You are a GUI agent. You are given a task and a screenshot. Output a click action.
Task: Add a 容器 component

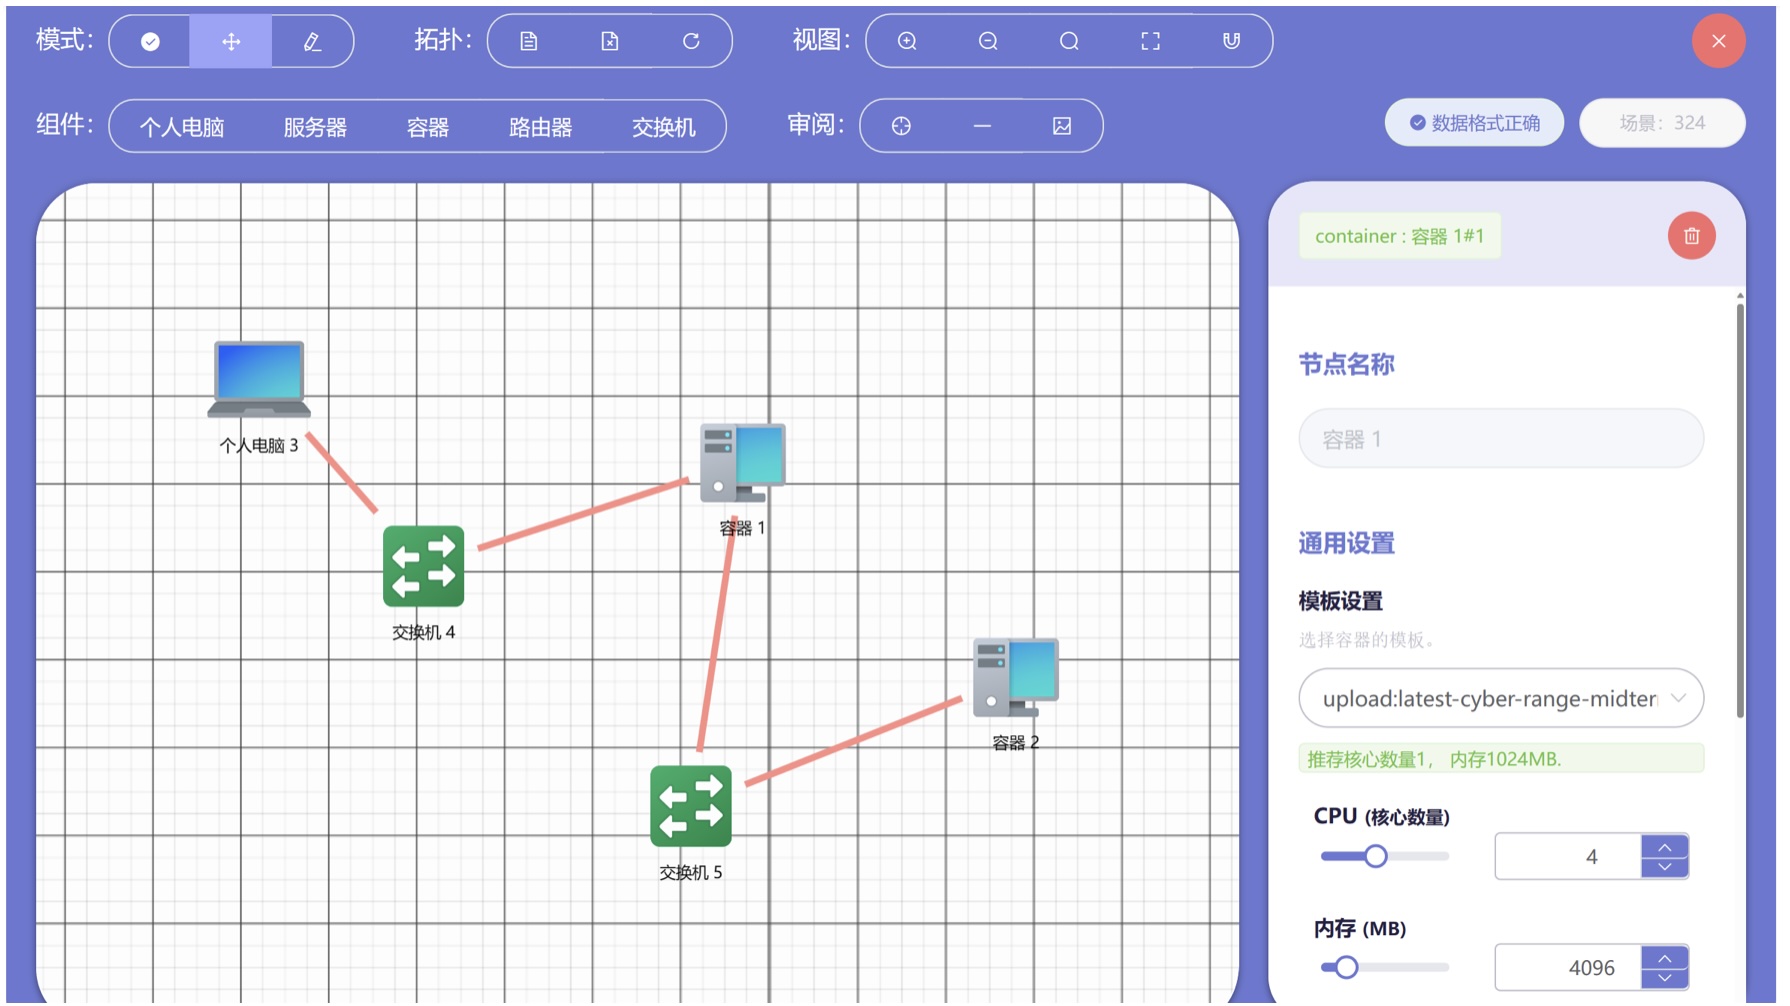[x=428, y=127]
